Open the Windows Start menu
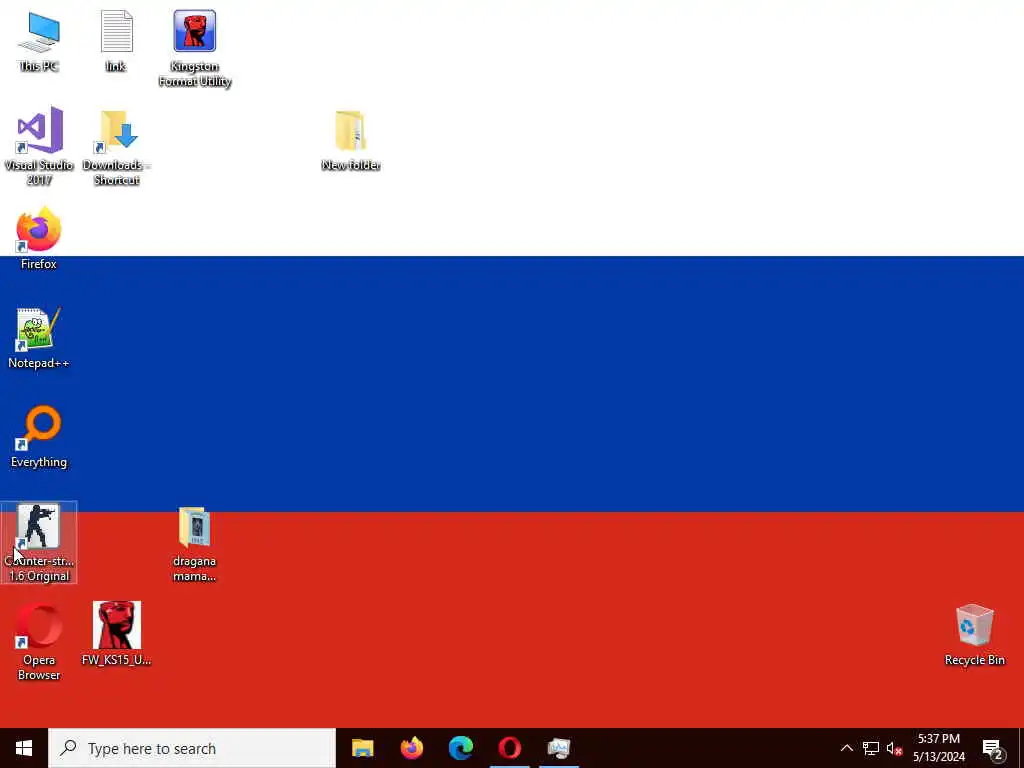This screenshot has height=768, width=1024. (x=24, y=748)
